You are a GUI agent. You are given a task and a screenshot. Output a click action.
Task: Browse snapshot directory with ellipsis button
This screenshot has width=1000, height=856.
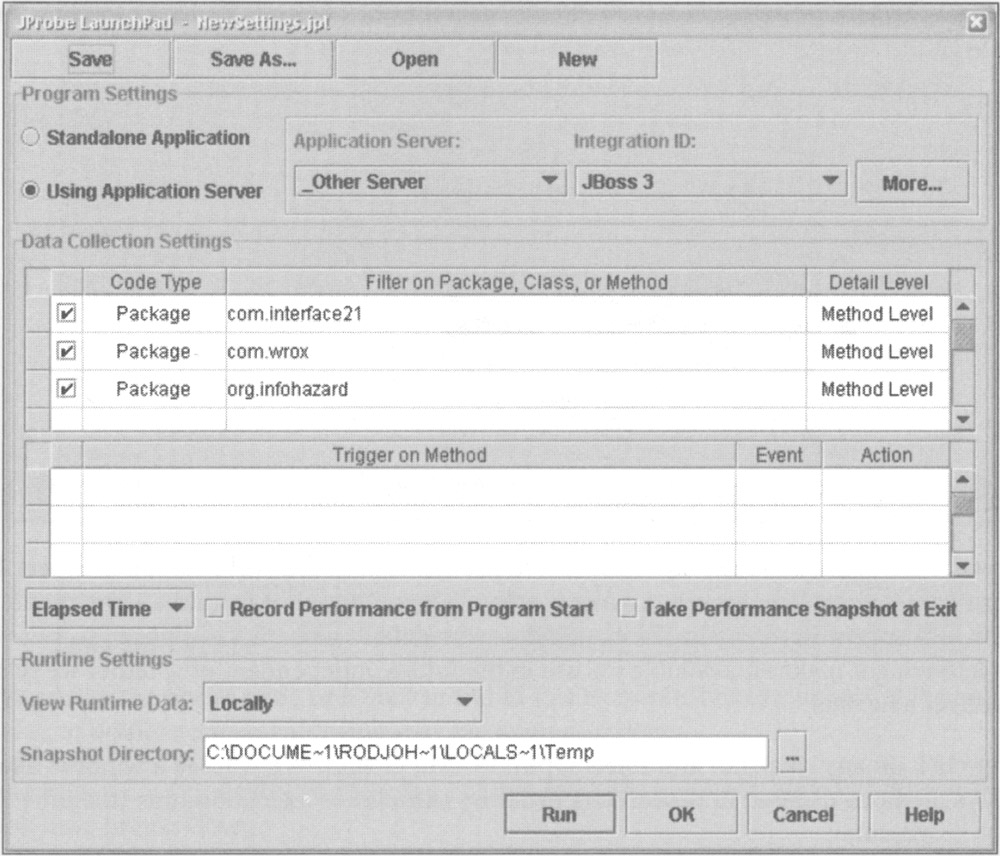791,755
